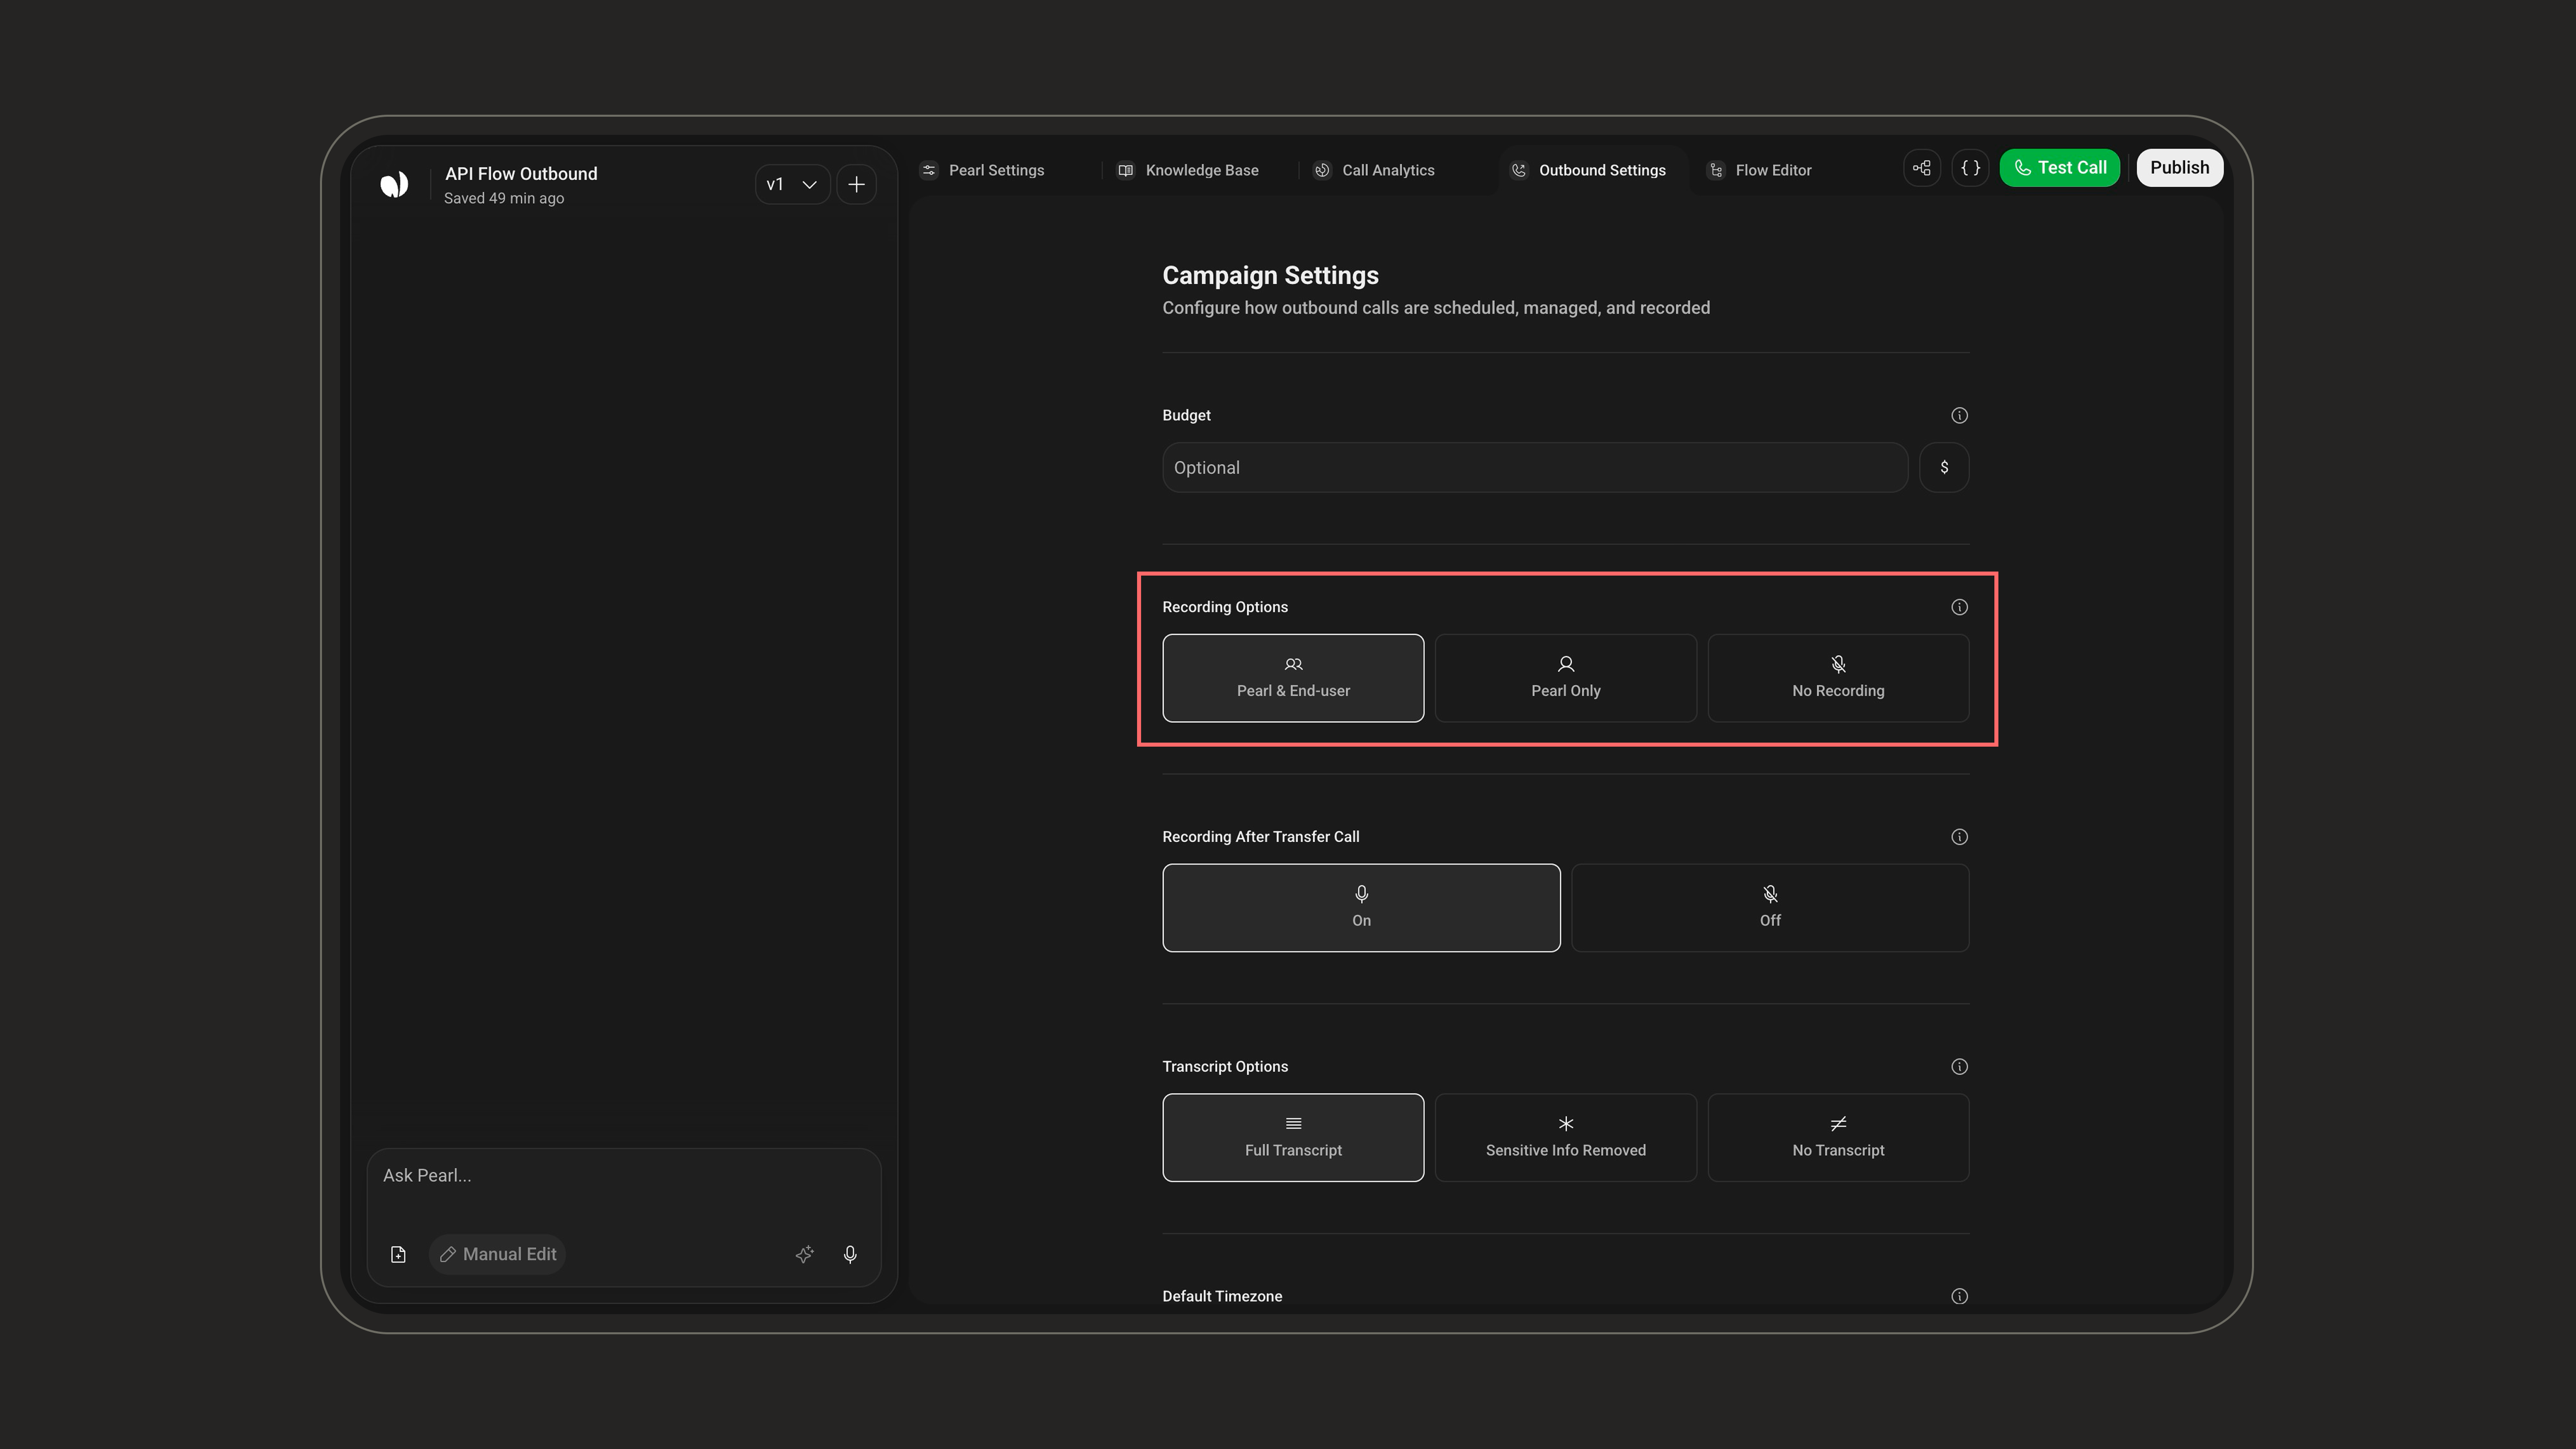This screenshot has height=1449, width=2576.
Task: Click the dollar currency button
Action: tap(1944, 467)
